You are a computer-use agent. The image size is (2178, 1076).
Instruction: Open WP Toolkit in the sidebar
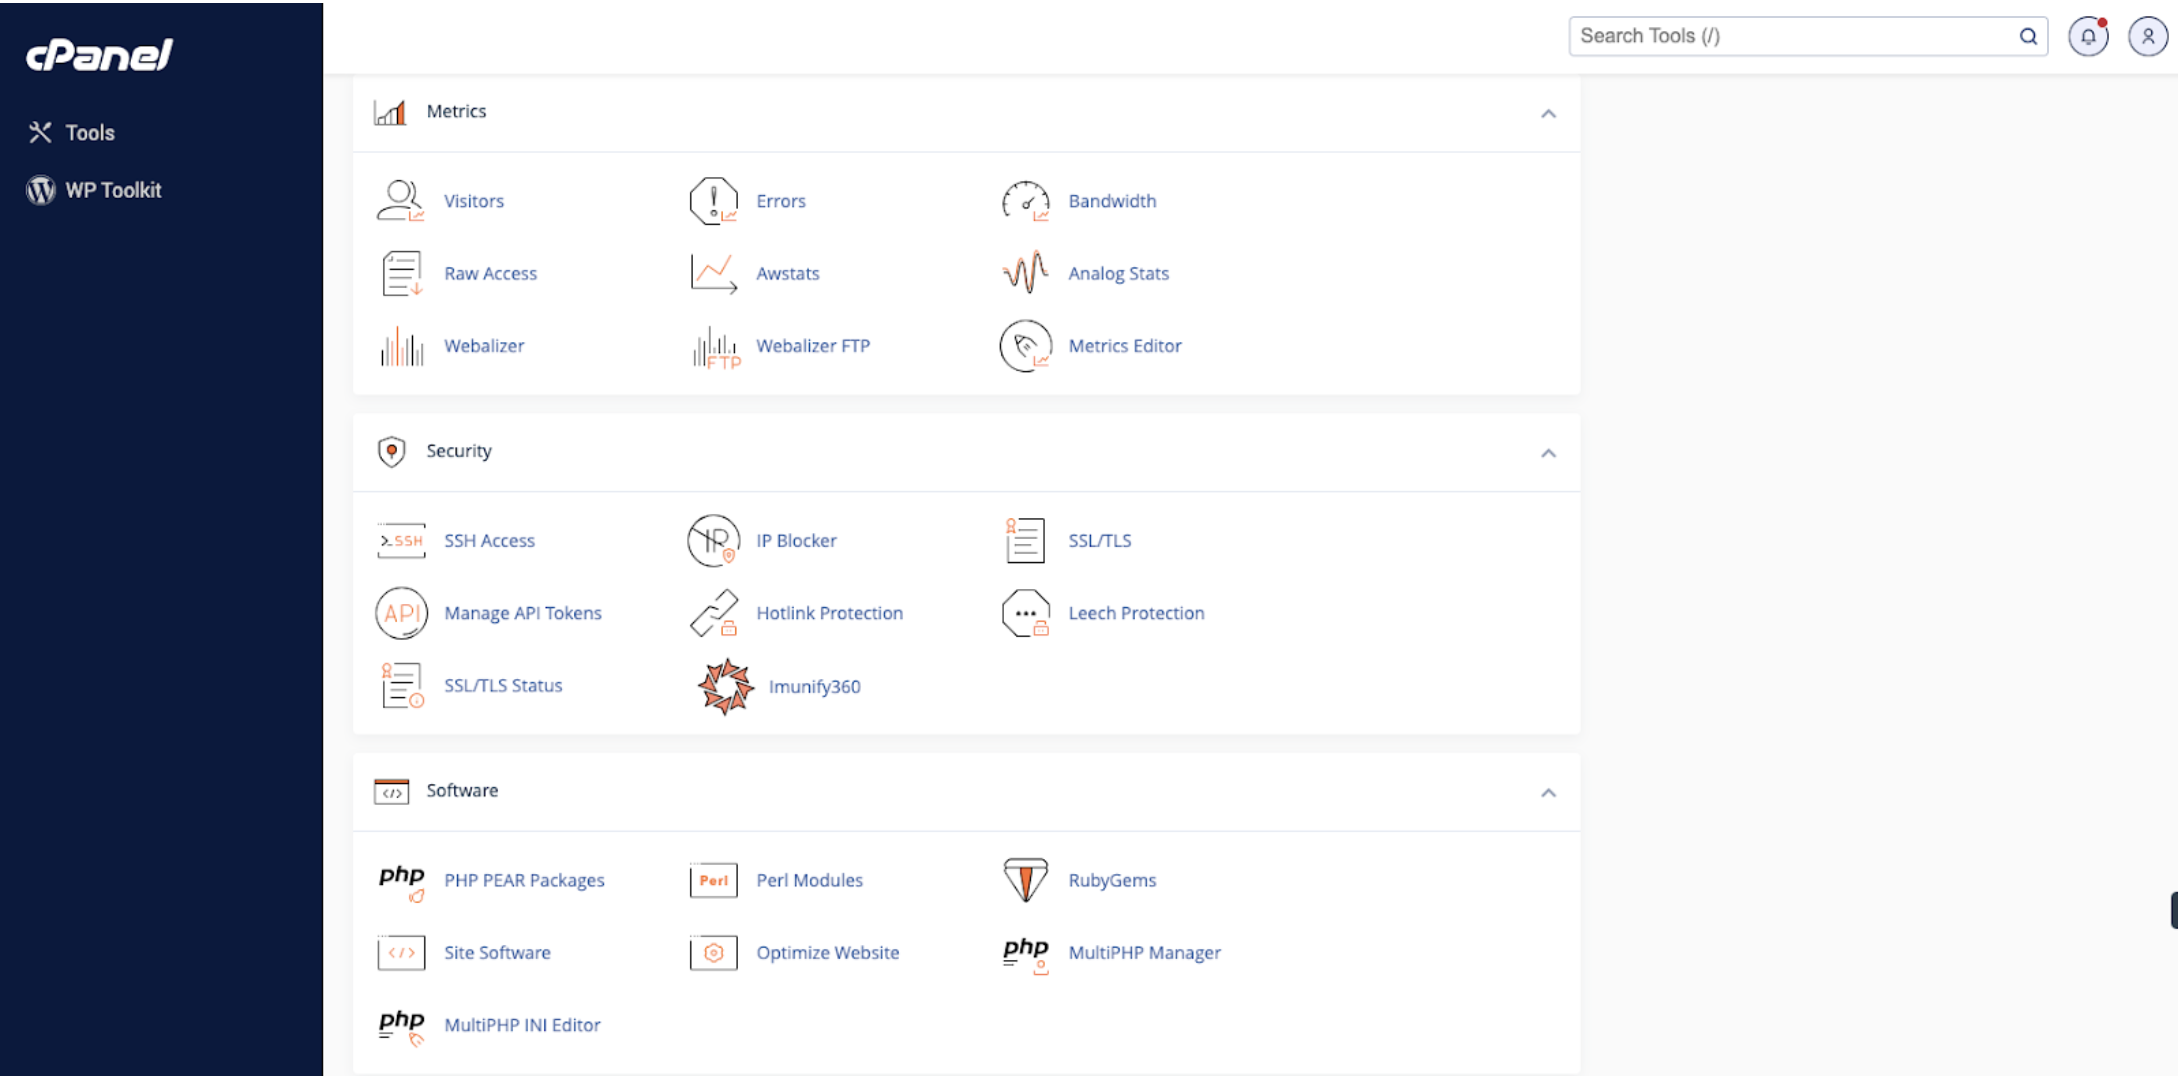(94, 190)
